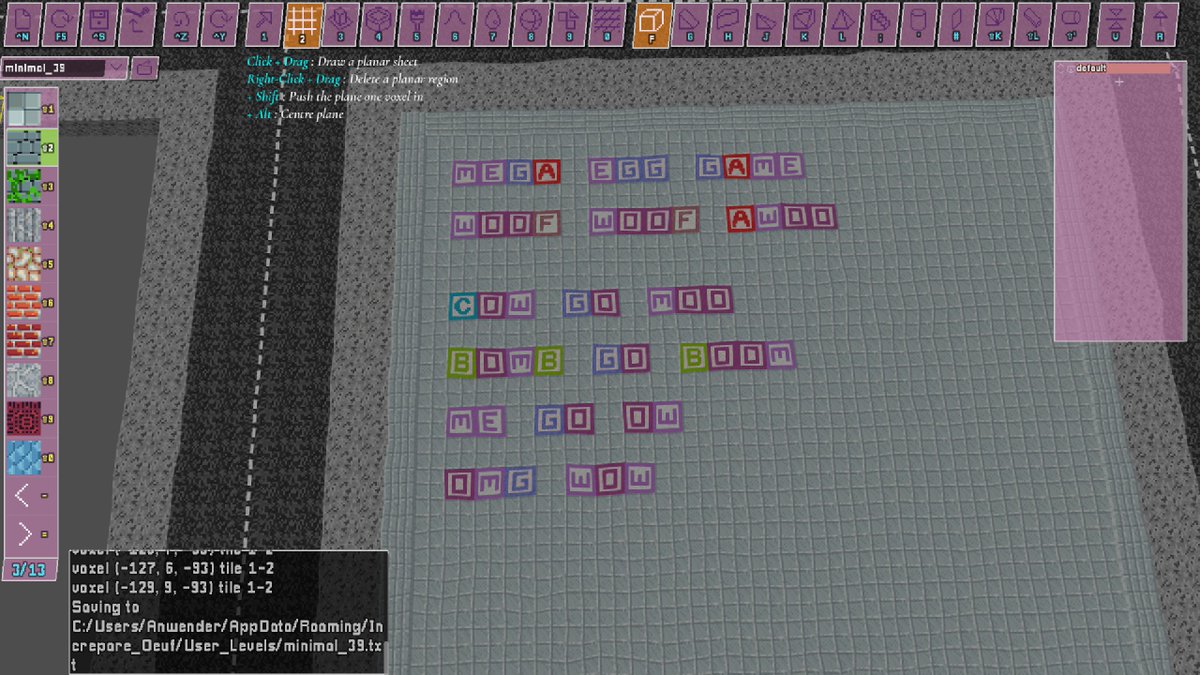Click the Reload icon labeled F5
1200x675 pixels.
point(61,24)
